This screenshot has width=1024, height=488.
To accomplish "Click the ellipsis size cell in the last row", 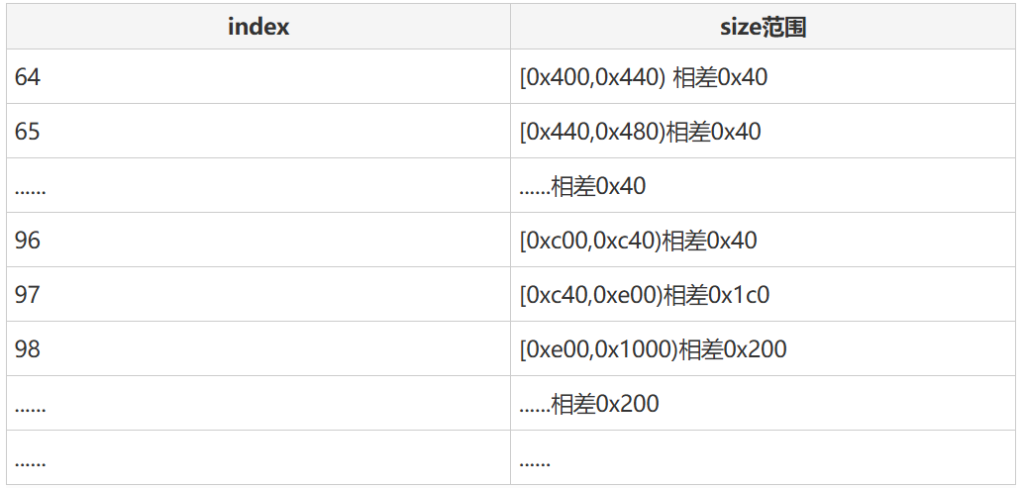I will pos(535,460).
